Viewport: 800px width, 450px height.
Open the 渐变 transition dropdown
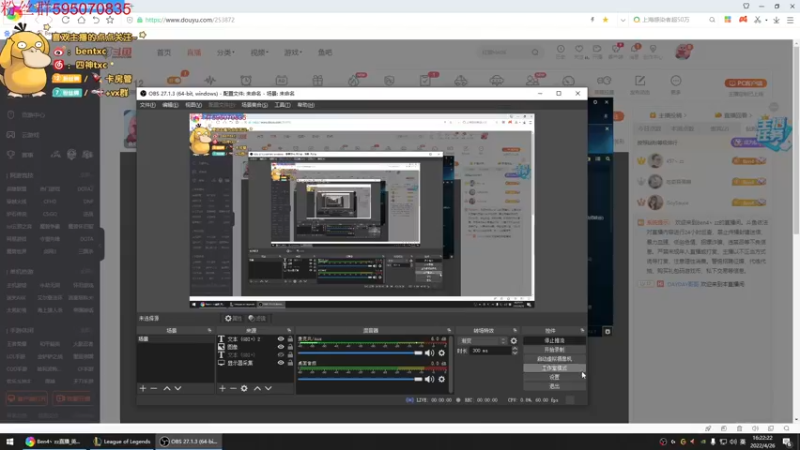(x=483, y=341)
